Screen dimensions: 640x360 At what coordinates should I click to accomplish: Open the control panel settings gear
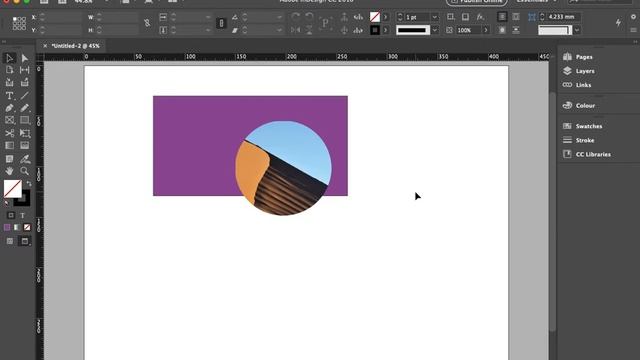pyautogui.click(x=633, y=17)
